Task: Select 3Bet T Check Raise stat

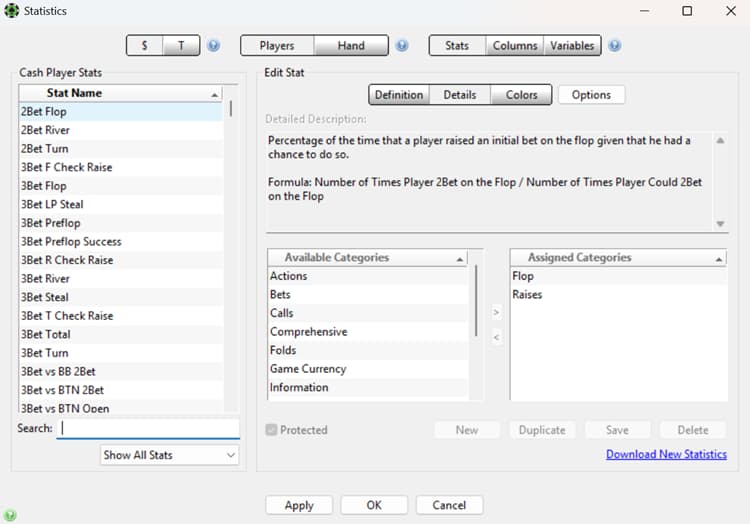Action: [121, 316]
